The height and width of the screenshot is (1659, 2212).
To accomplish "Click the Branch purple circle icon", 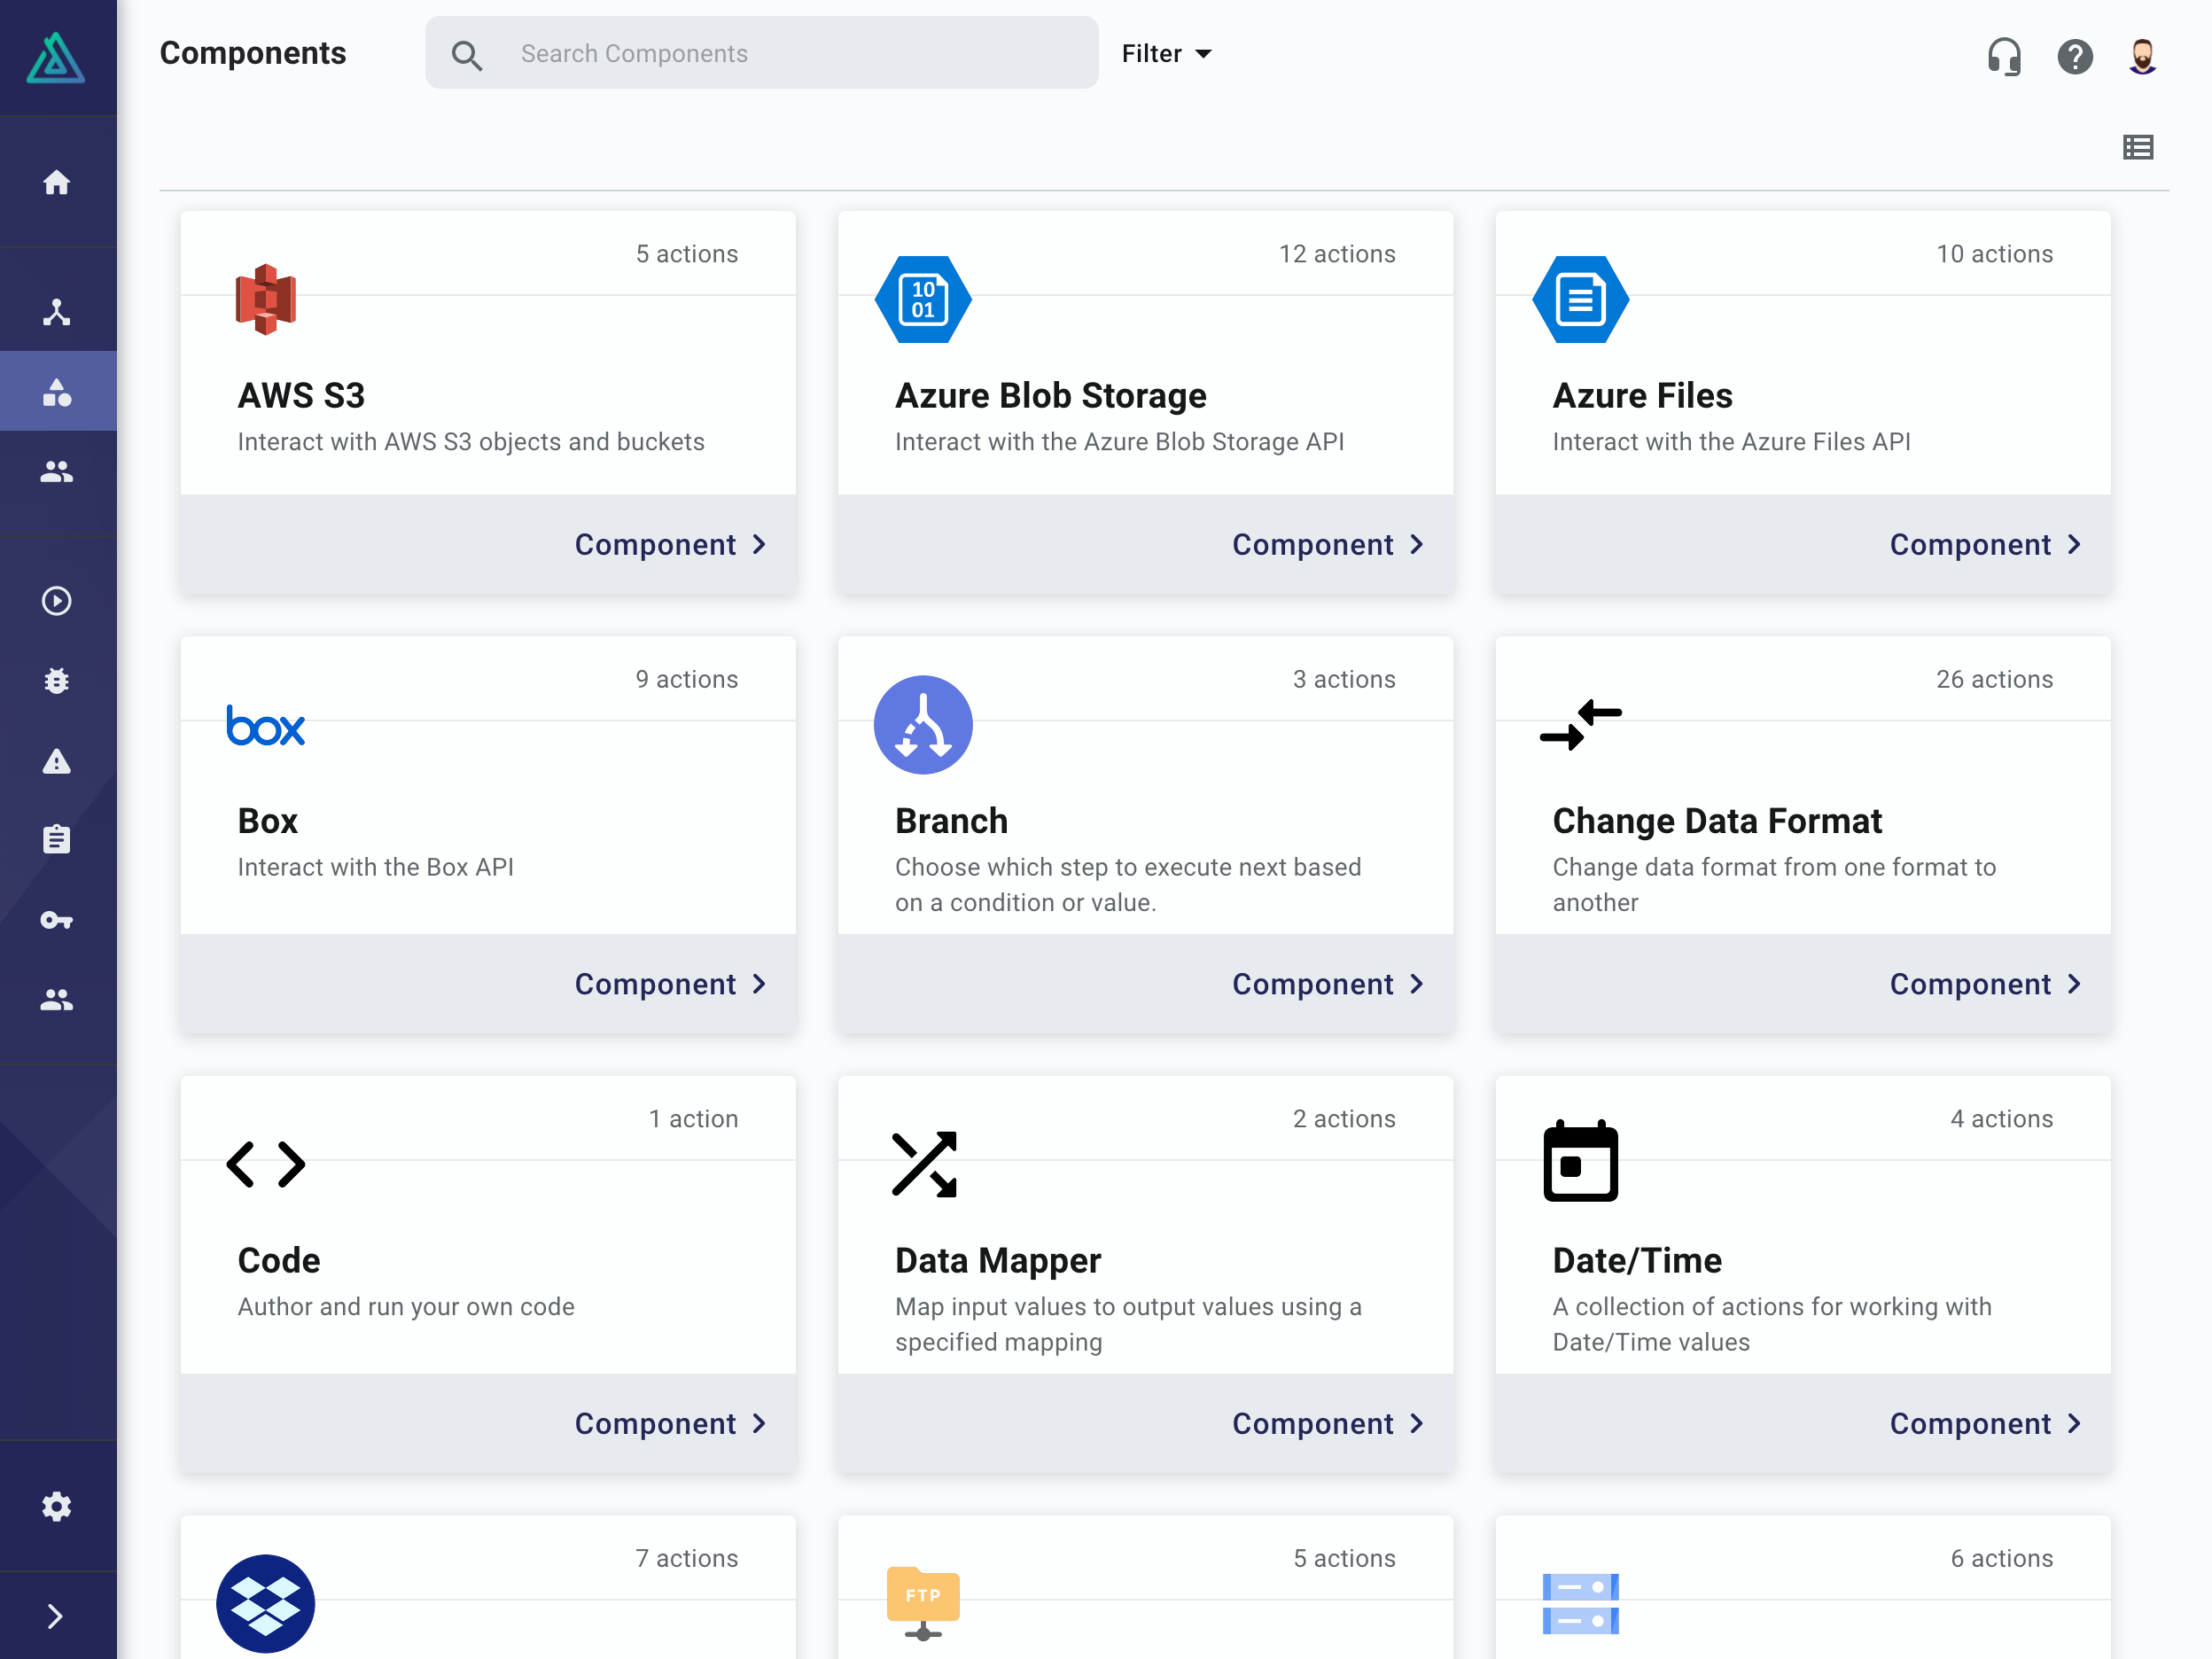I will tap(923, 725).
